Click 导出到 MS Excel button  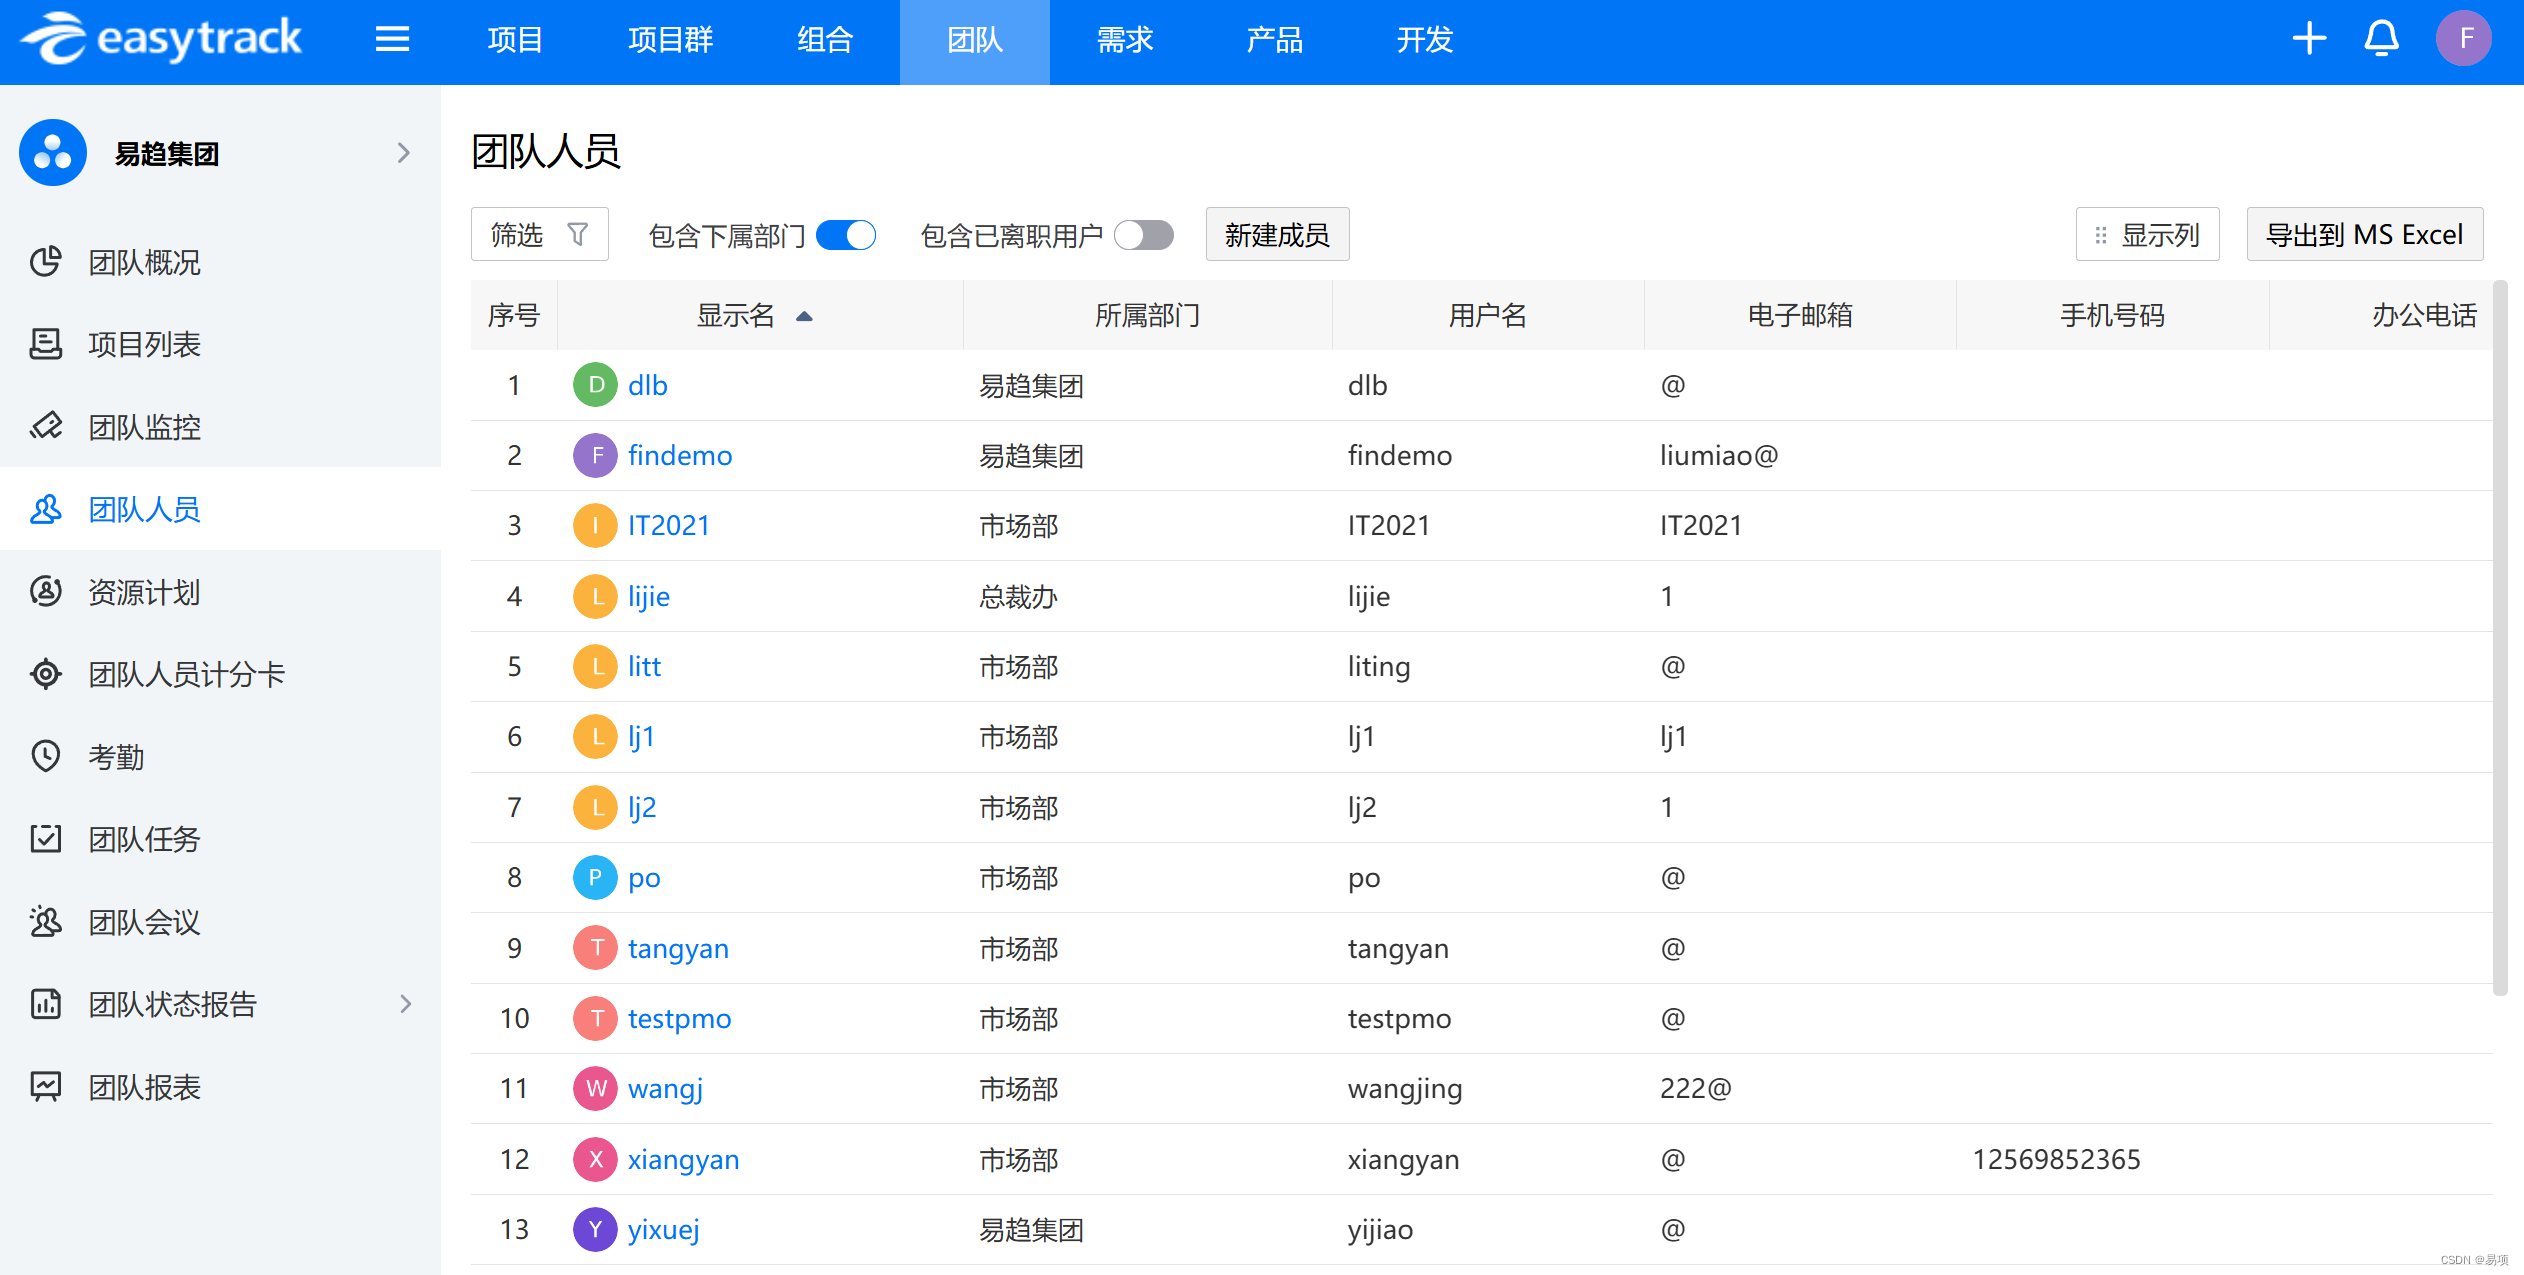2364,235
